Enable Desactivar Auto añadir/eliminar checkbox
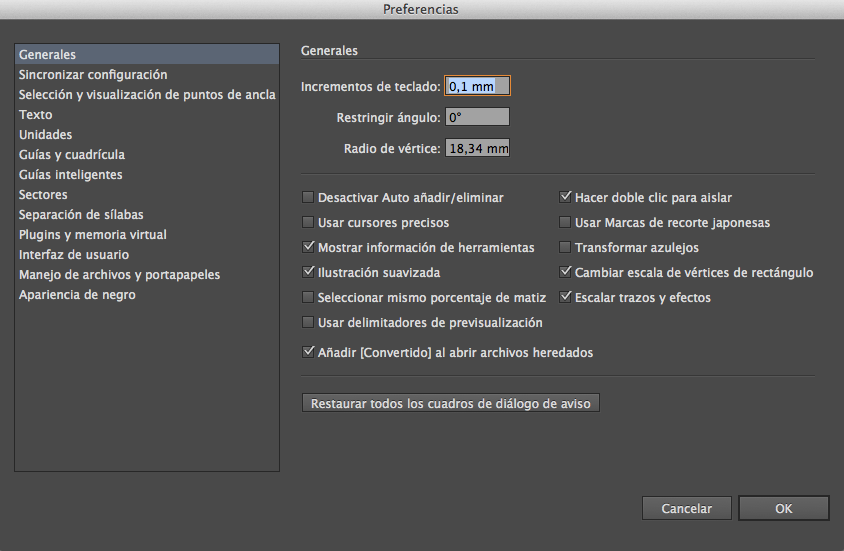Screen dimensions: 844x551 point(308,198)
